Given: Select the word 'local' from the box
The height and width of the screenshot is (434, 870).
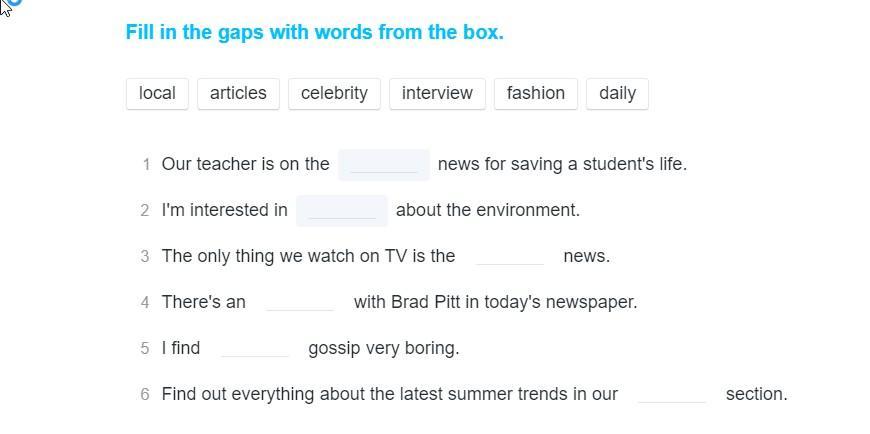Looking at the screenshot, I should pyautogui.click(x=157, y=93).
